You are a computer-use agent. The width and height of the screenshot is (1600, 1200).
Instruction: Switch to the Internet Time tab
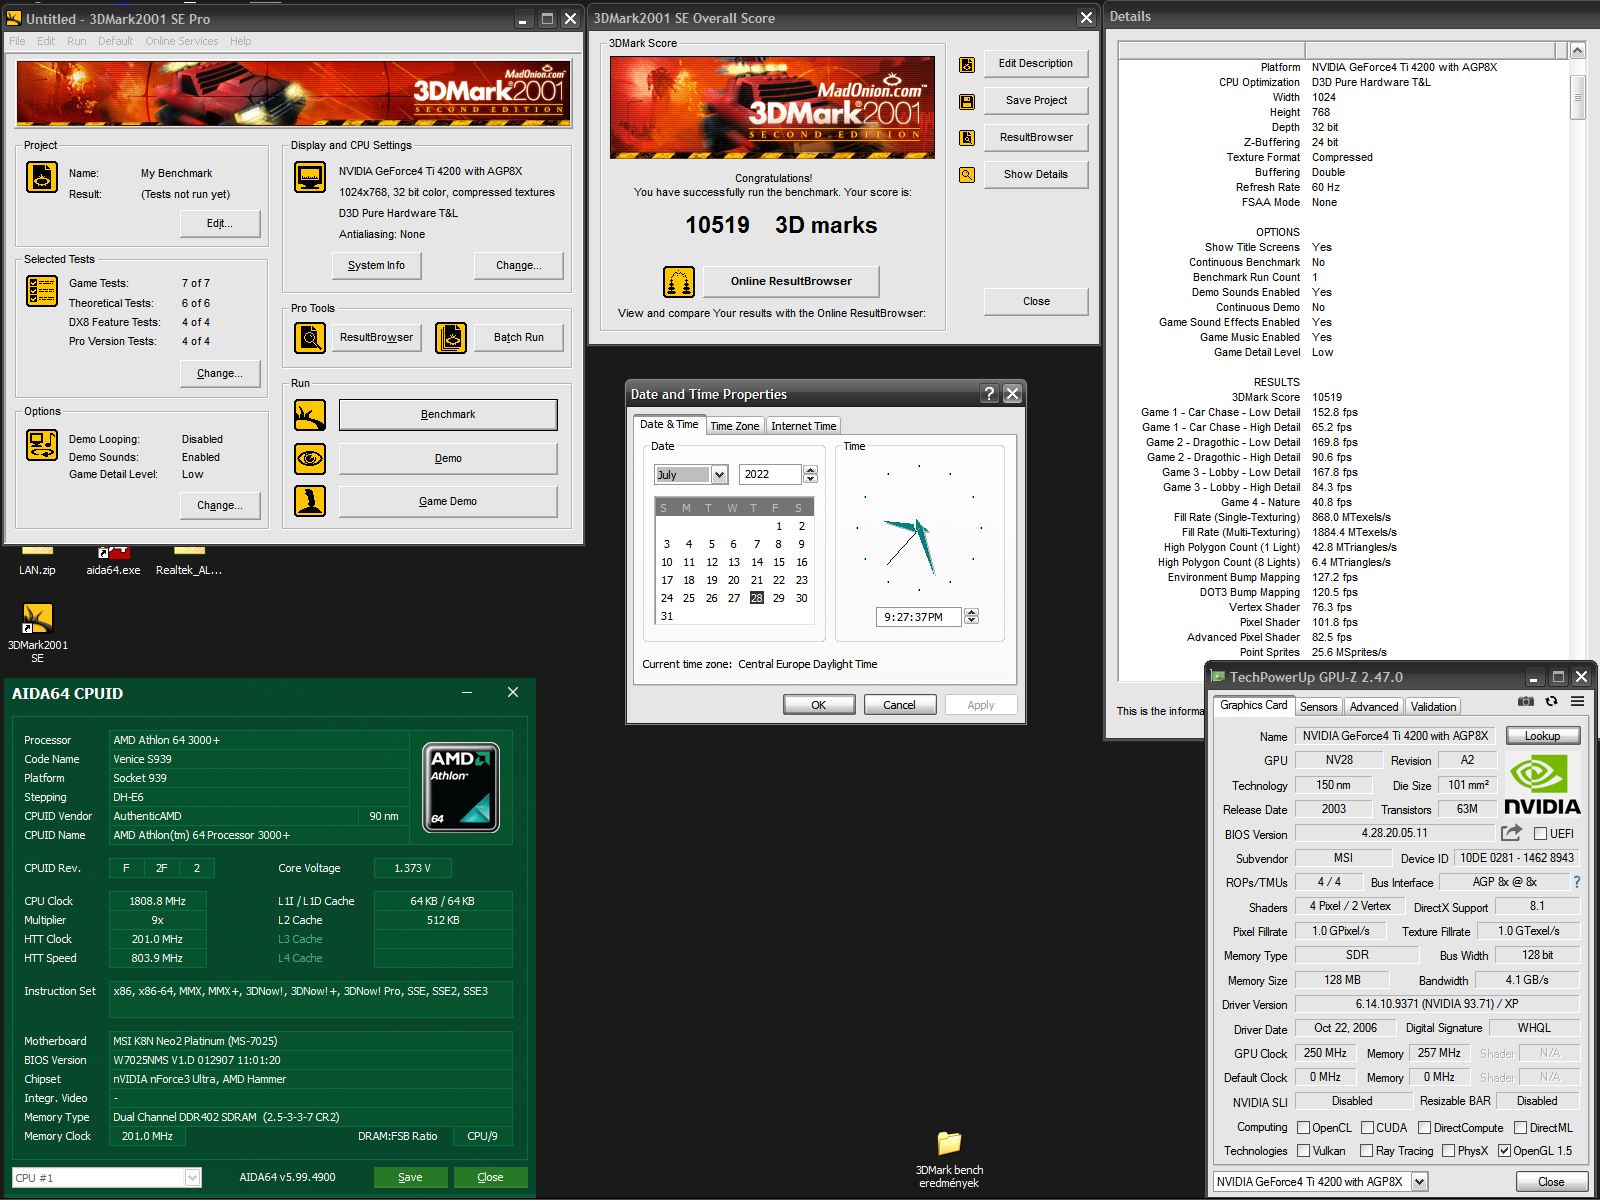click(x=803, y=426)
